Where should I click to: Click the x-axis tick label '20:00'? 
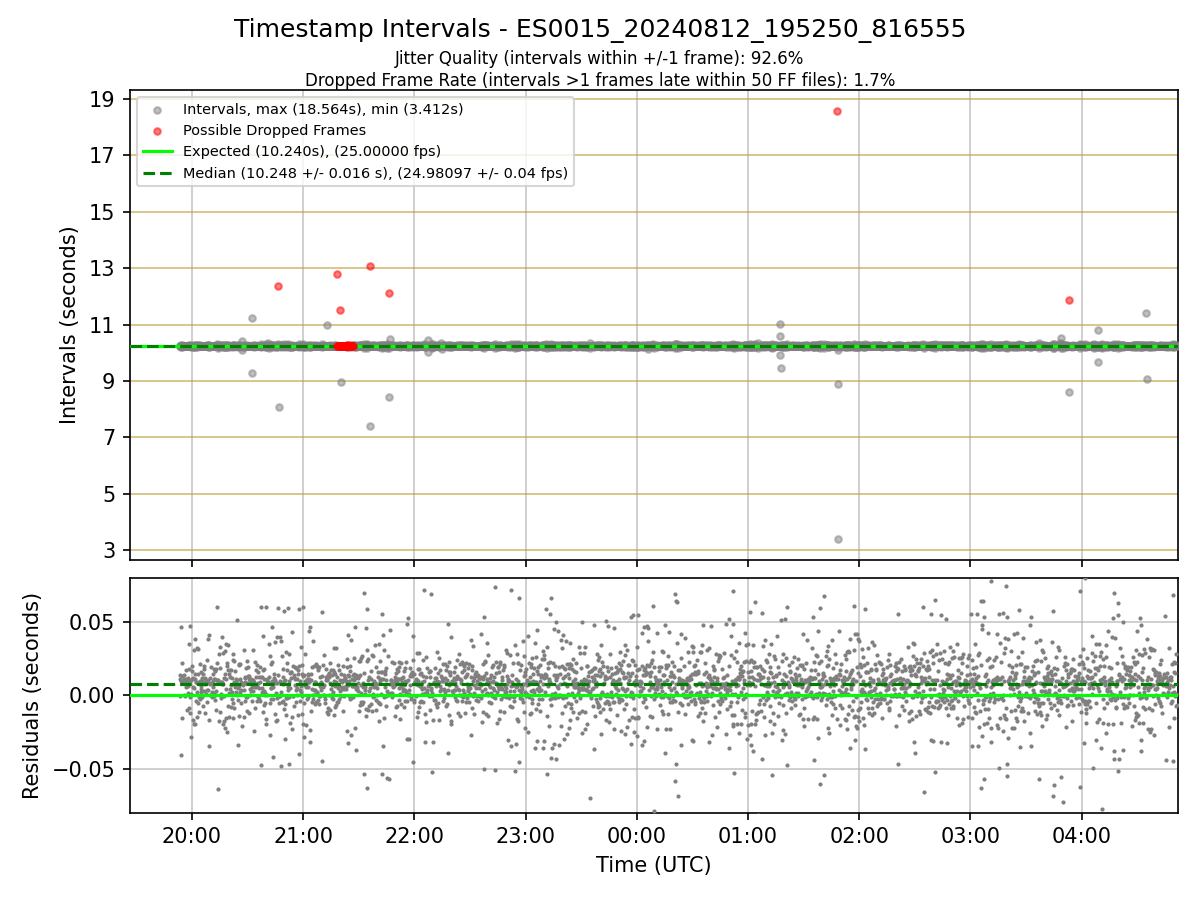(x=192, y=833)
